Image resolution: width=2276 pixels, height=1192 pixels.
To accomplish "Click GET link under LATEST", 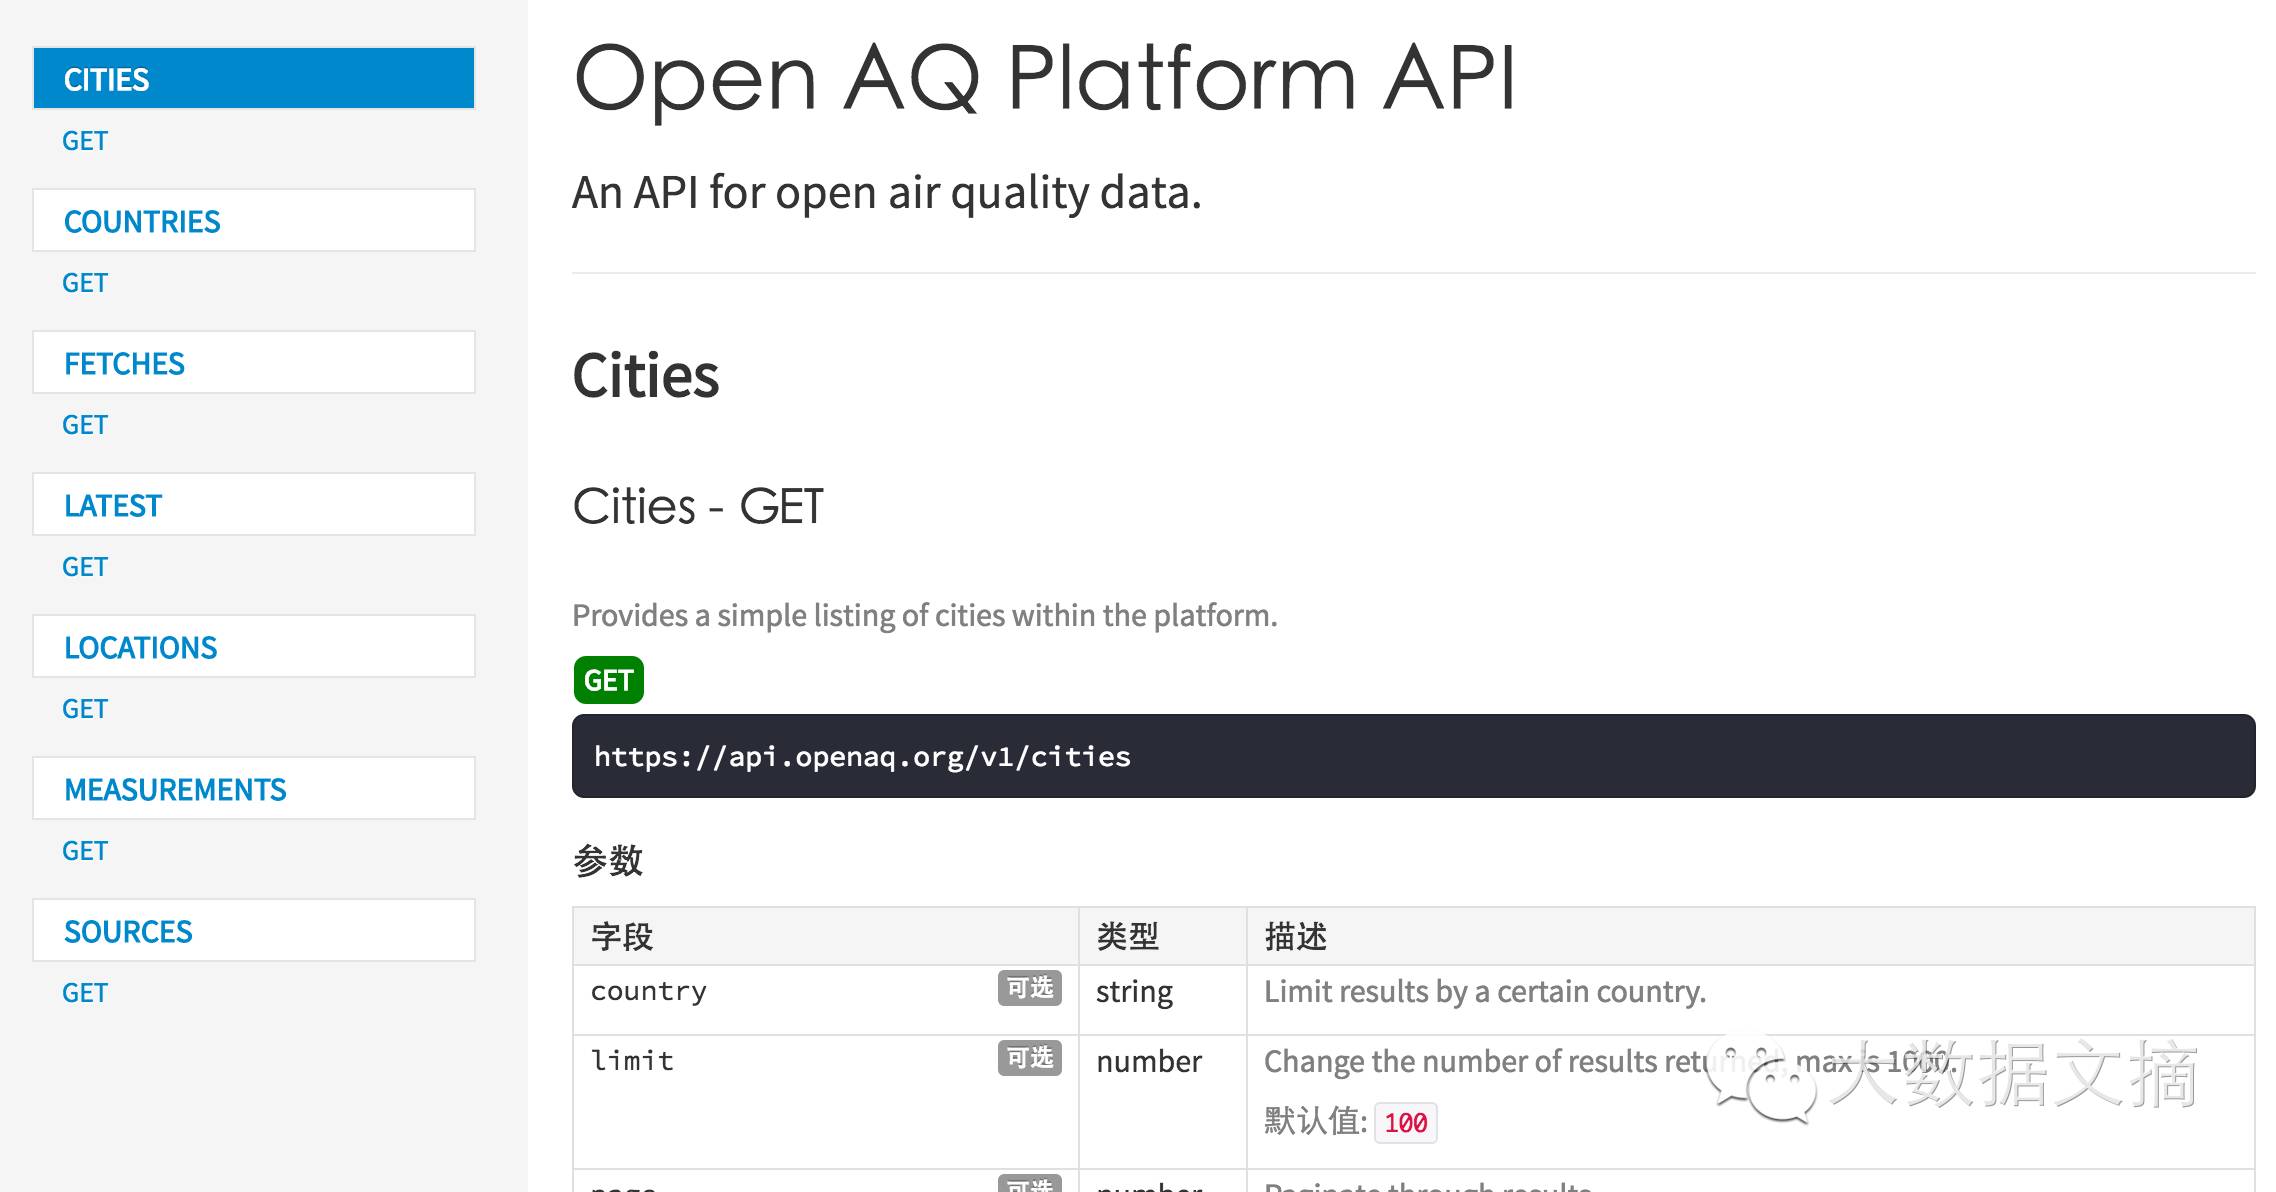I will [85, 567].
